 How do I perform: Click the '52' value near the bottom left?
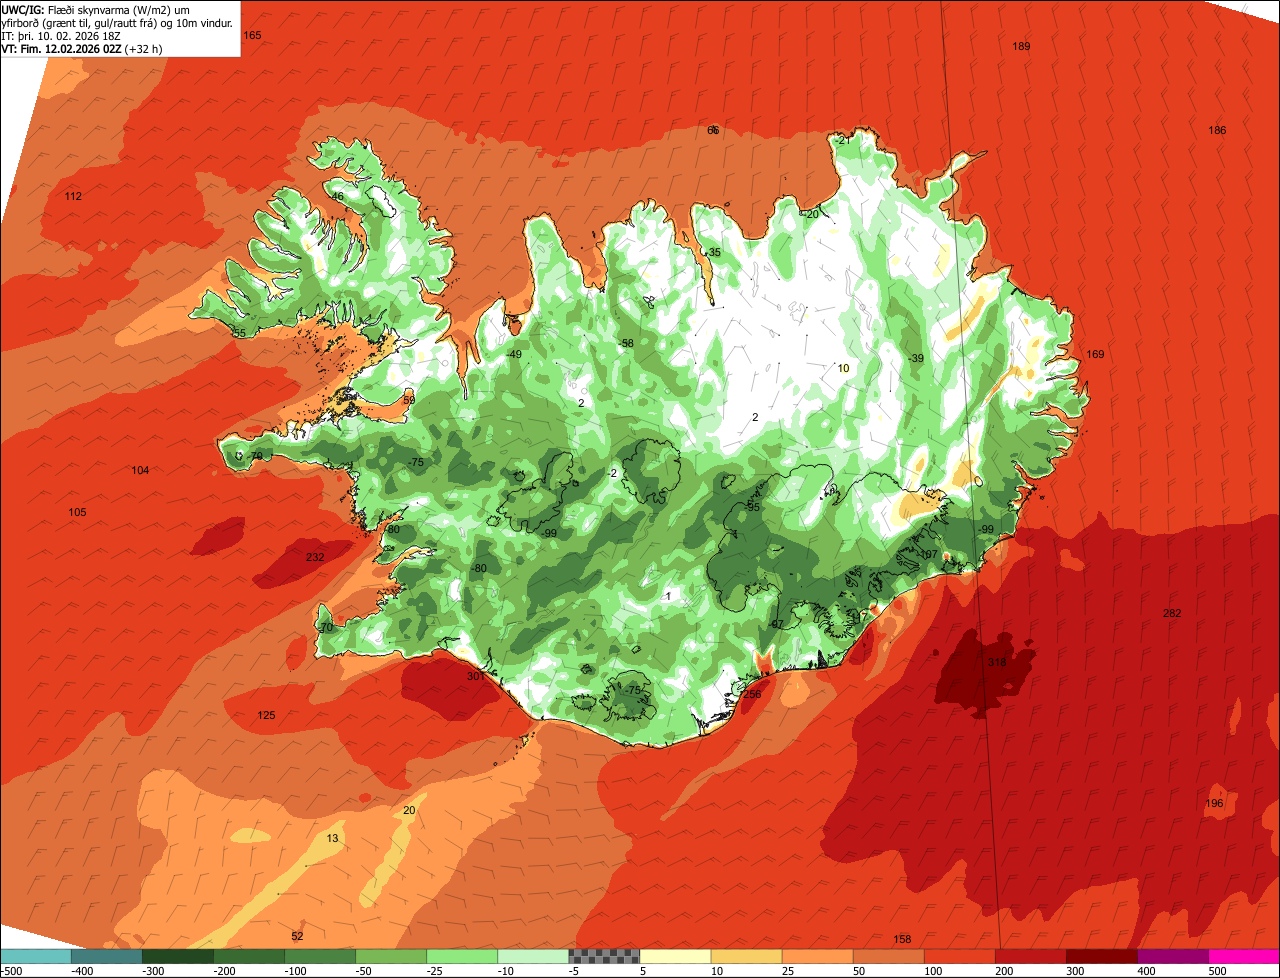(297, 937)
